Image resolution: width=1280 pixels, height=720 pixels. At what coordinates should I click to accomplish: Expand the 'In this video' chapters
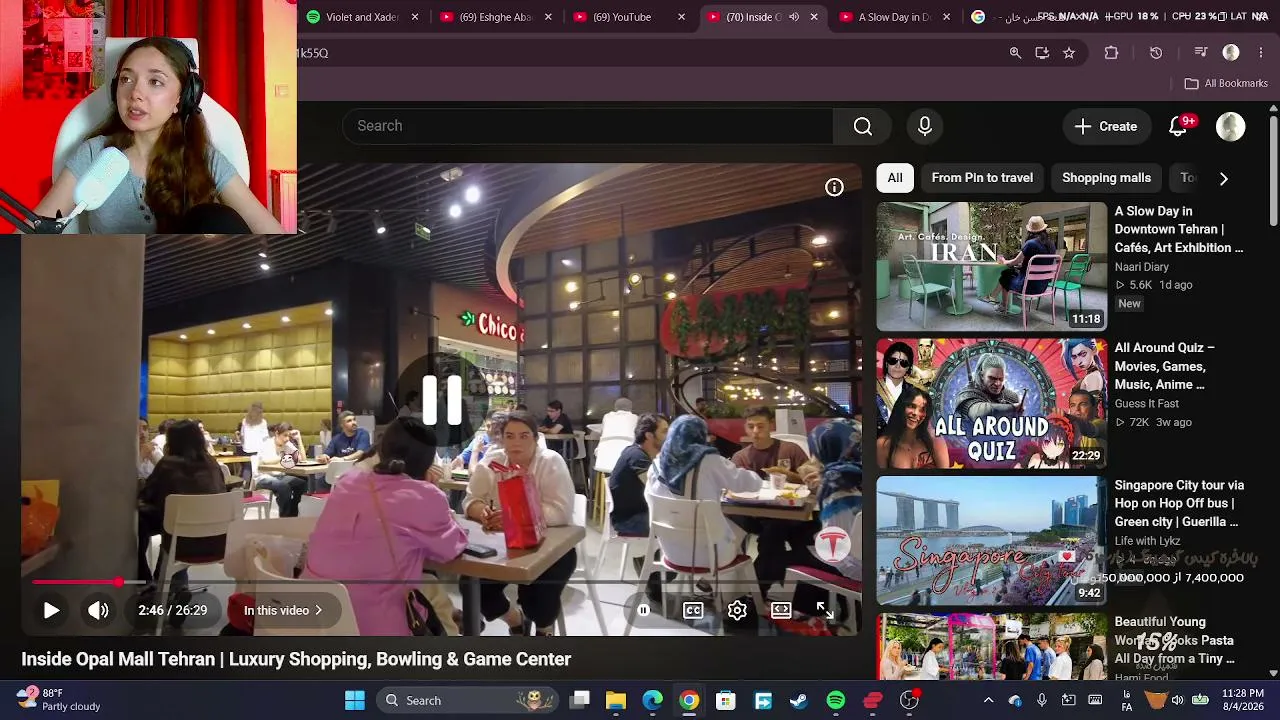coord(283,610)
